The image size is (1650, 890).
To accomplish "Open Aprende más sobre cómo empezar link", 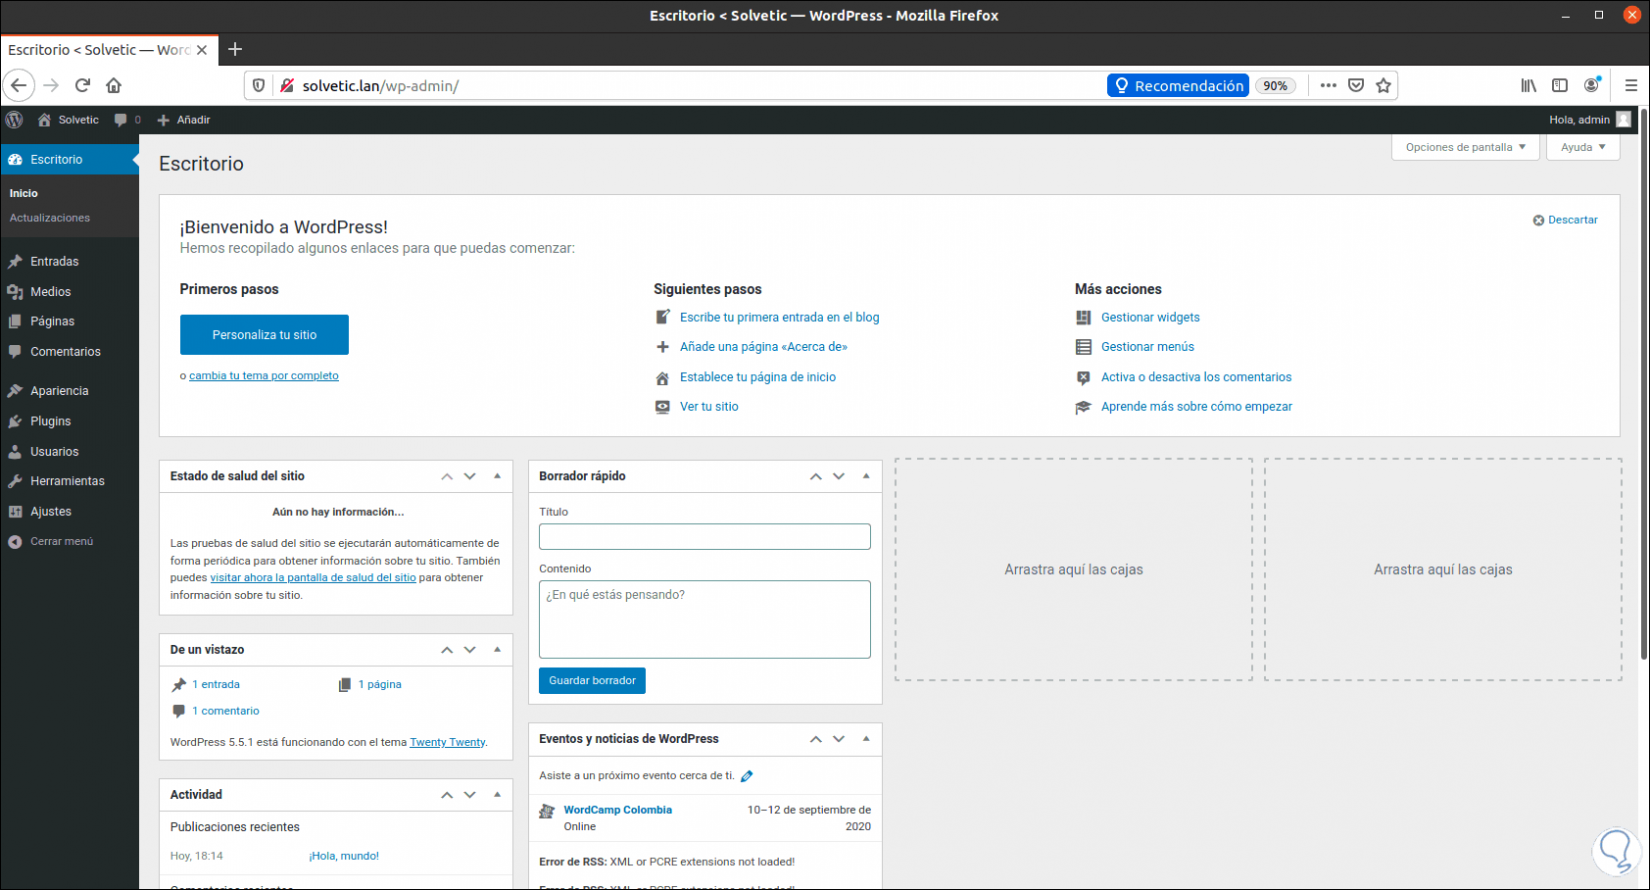I will point(1196,407).
